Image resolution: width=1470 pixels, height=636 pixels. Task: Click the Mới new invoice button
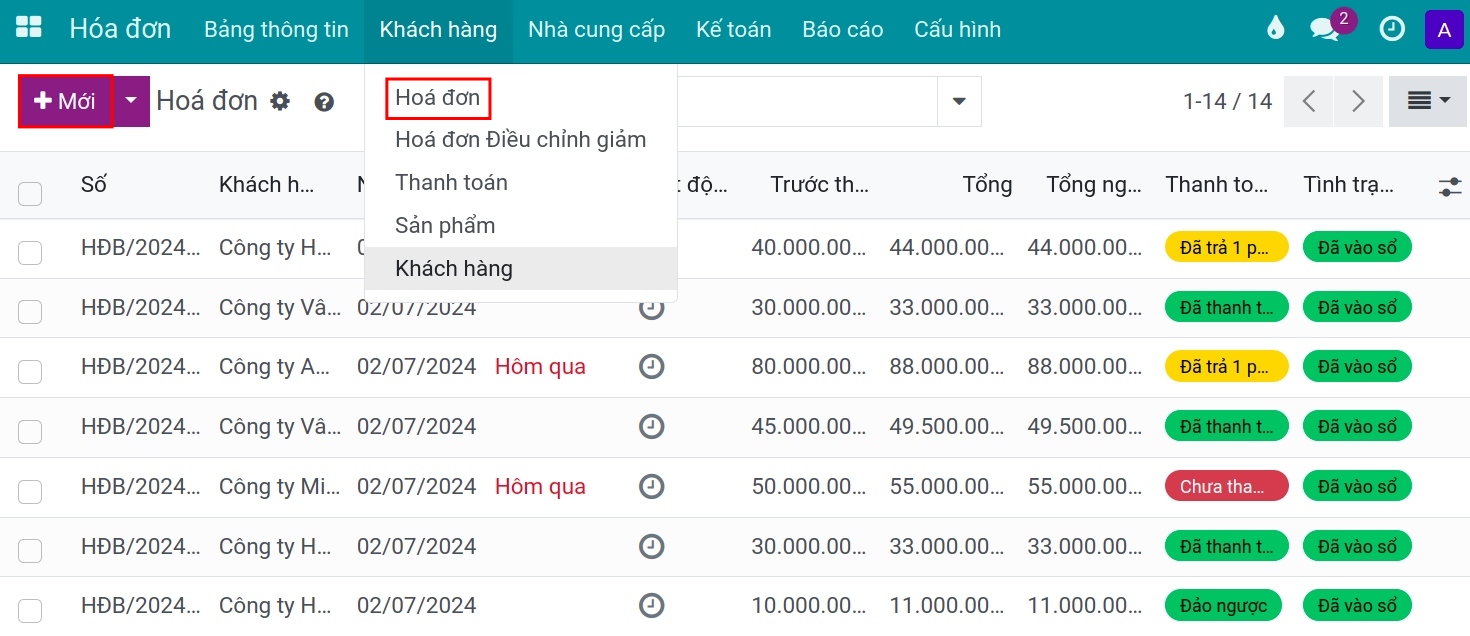(65, 101)
